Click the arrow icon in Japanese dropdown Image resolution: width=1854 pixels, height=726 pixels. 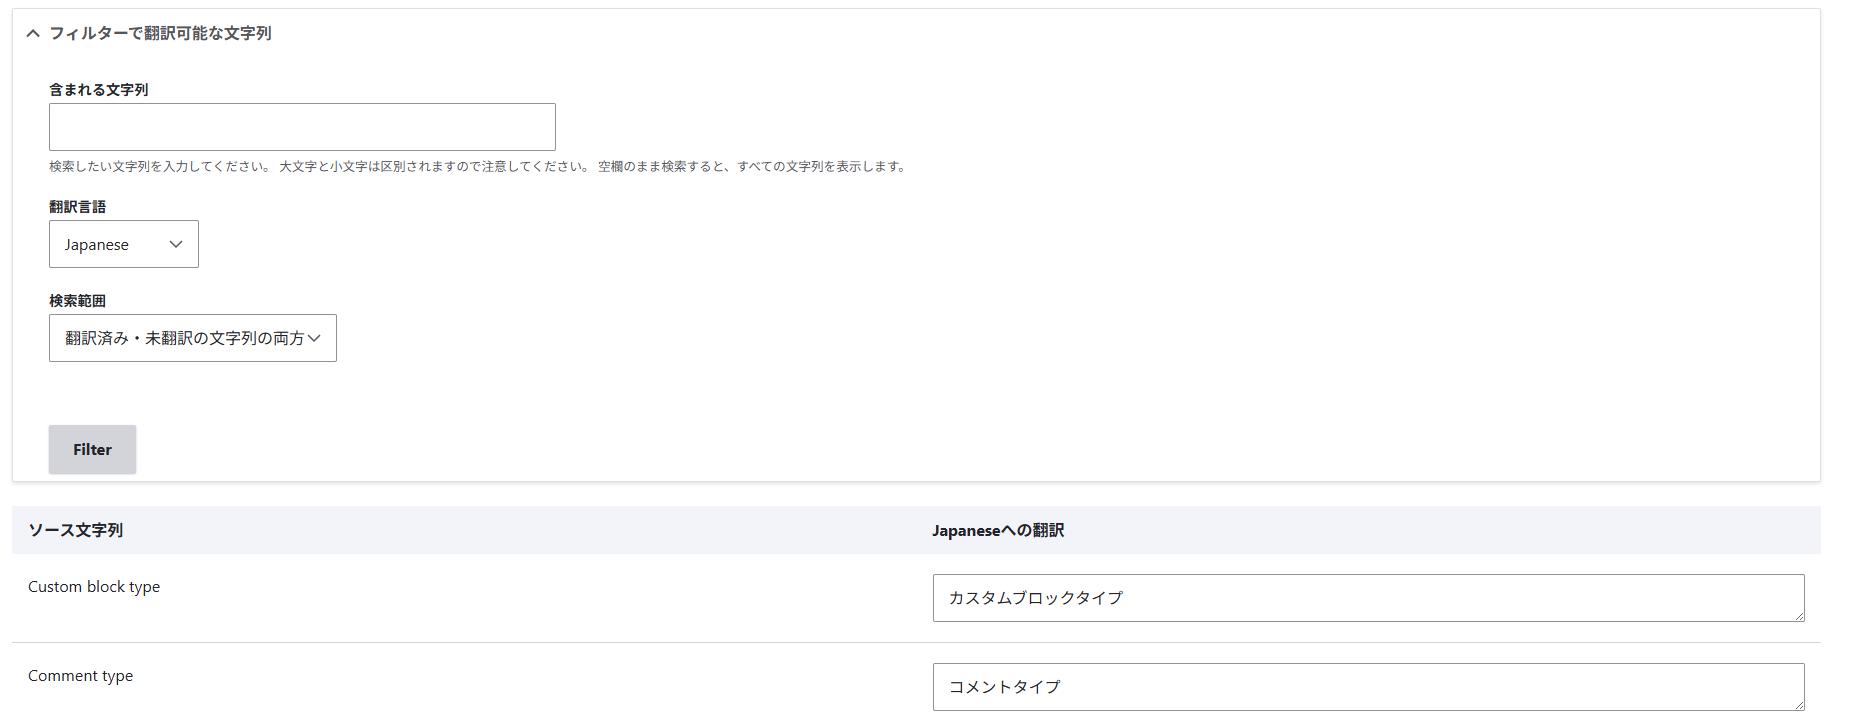click(x=176, y=244)
